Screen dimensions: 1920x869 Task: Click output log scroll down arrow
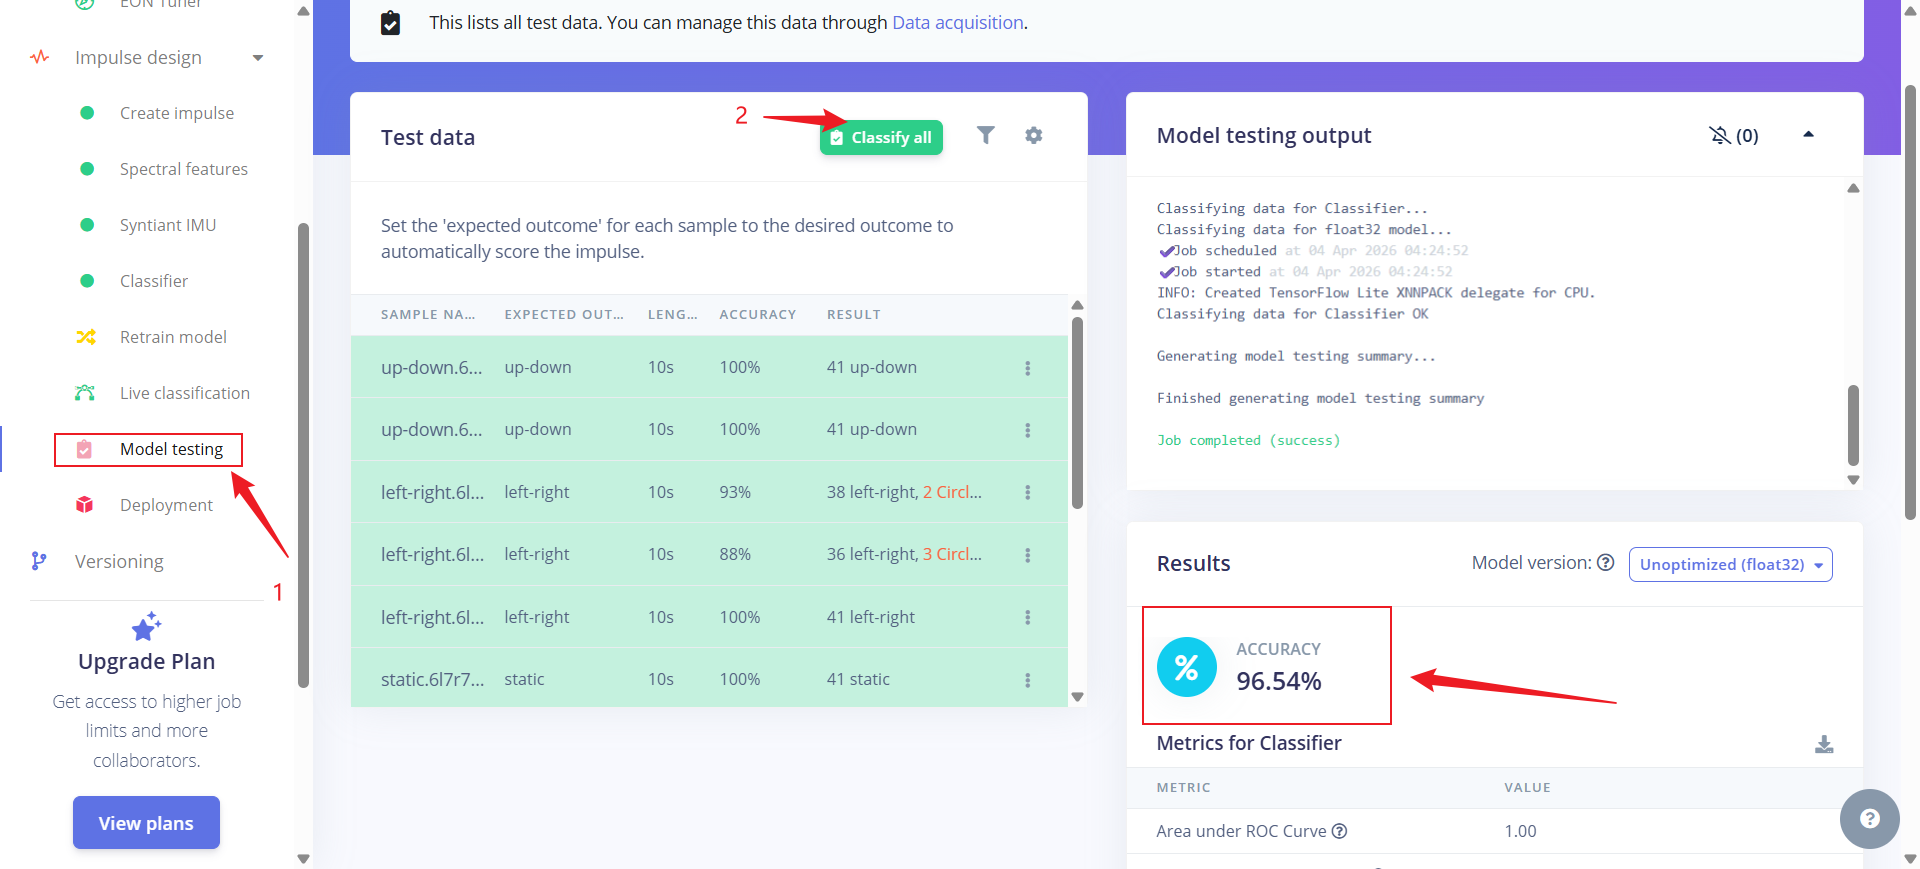[x=1853, y=480]
